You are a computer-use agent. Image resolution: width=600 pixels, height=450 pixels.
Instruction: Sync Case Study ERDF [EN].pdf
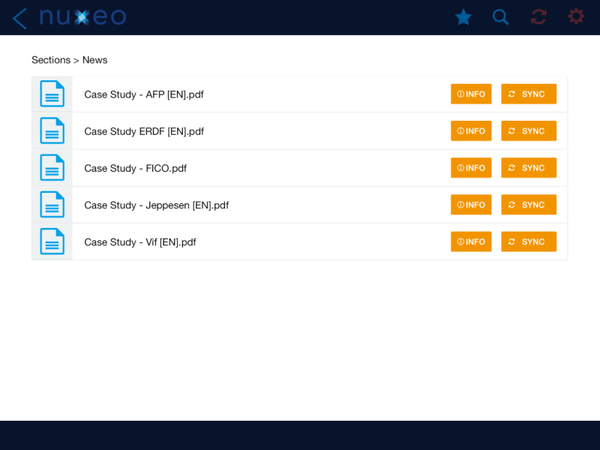click(x=528, y=131)
